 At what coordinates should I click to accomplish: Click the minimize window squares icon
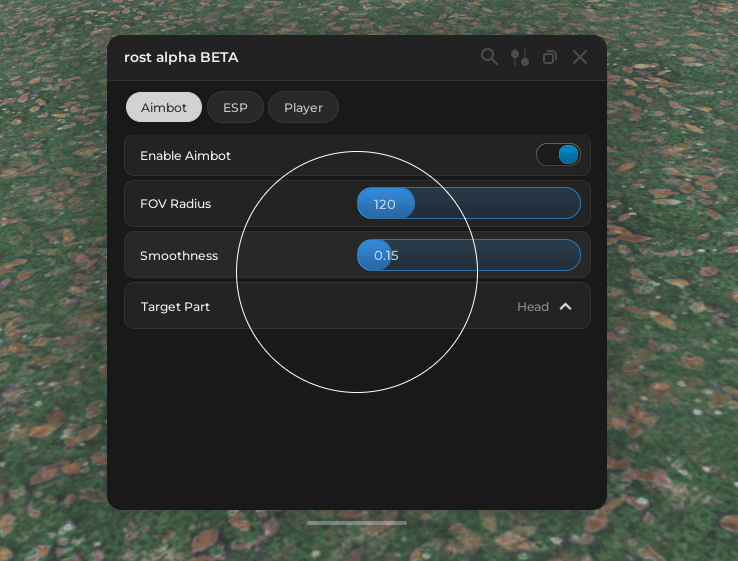pos(550,57)
